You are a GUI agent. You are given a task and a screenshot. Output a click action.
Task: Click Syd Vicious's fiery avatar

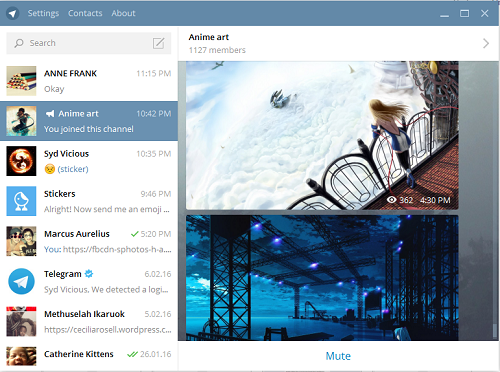coord(21,161)
